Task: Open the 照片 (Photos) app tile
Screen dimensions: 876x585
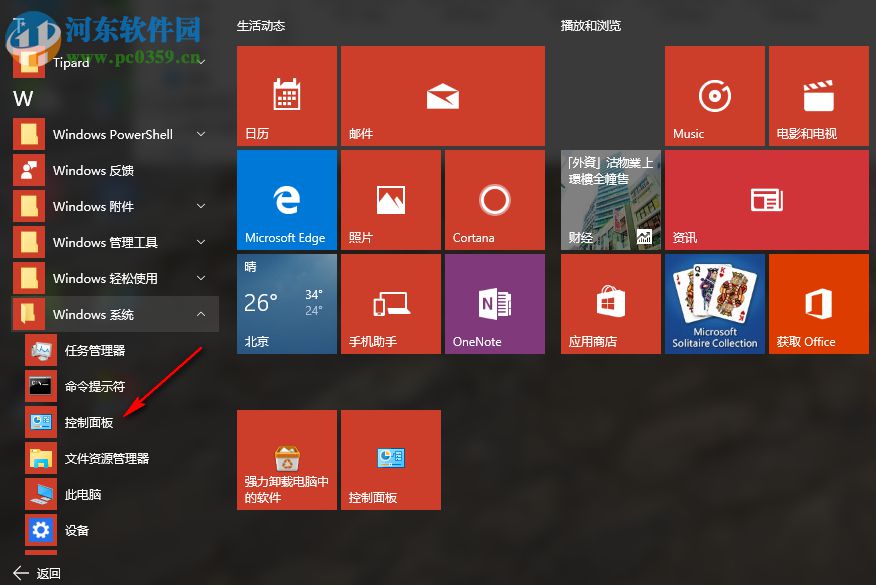Action: 391,199
